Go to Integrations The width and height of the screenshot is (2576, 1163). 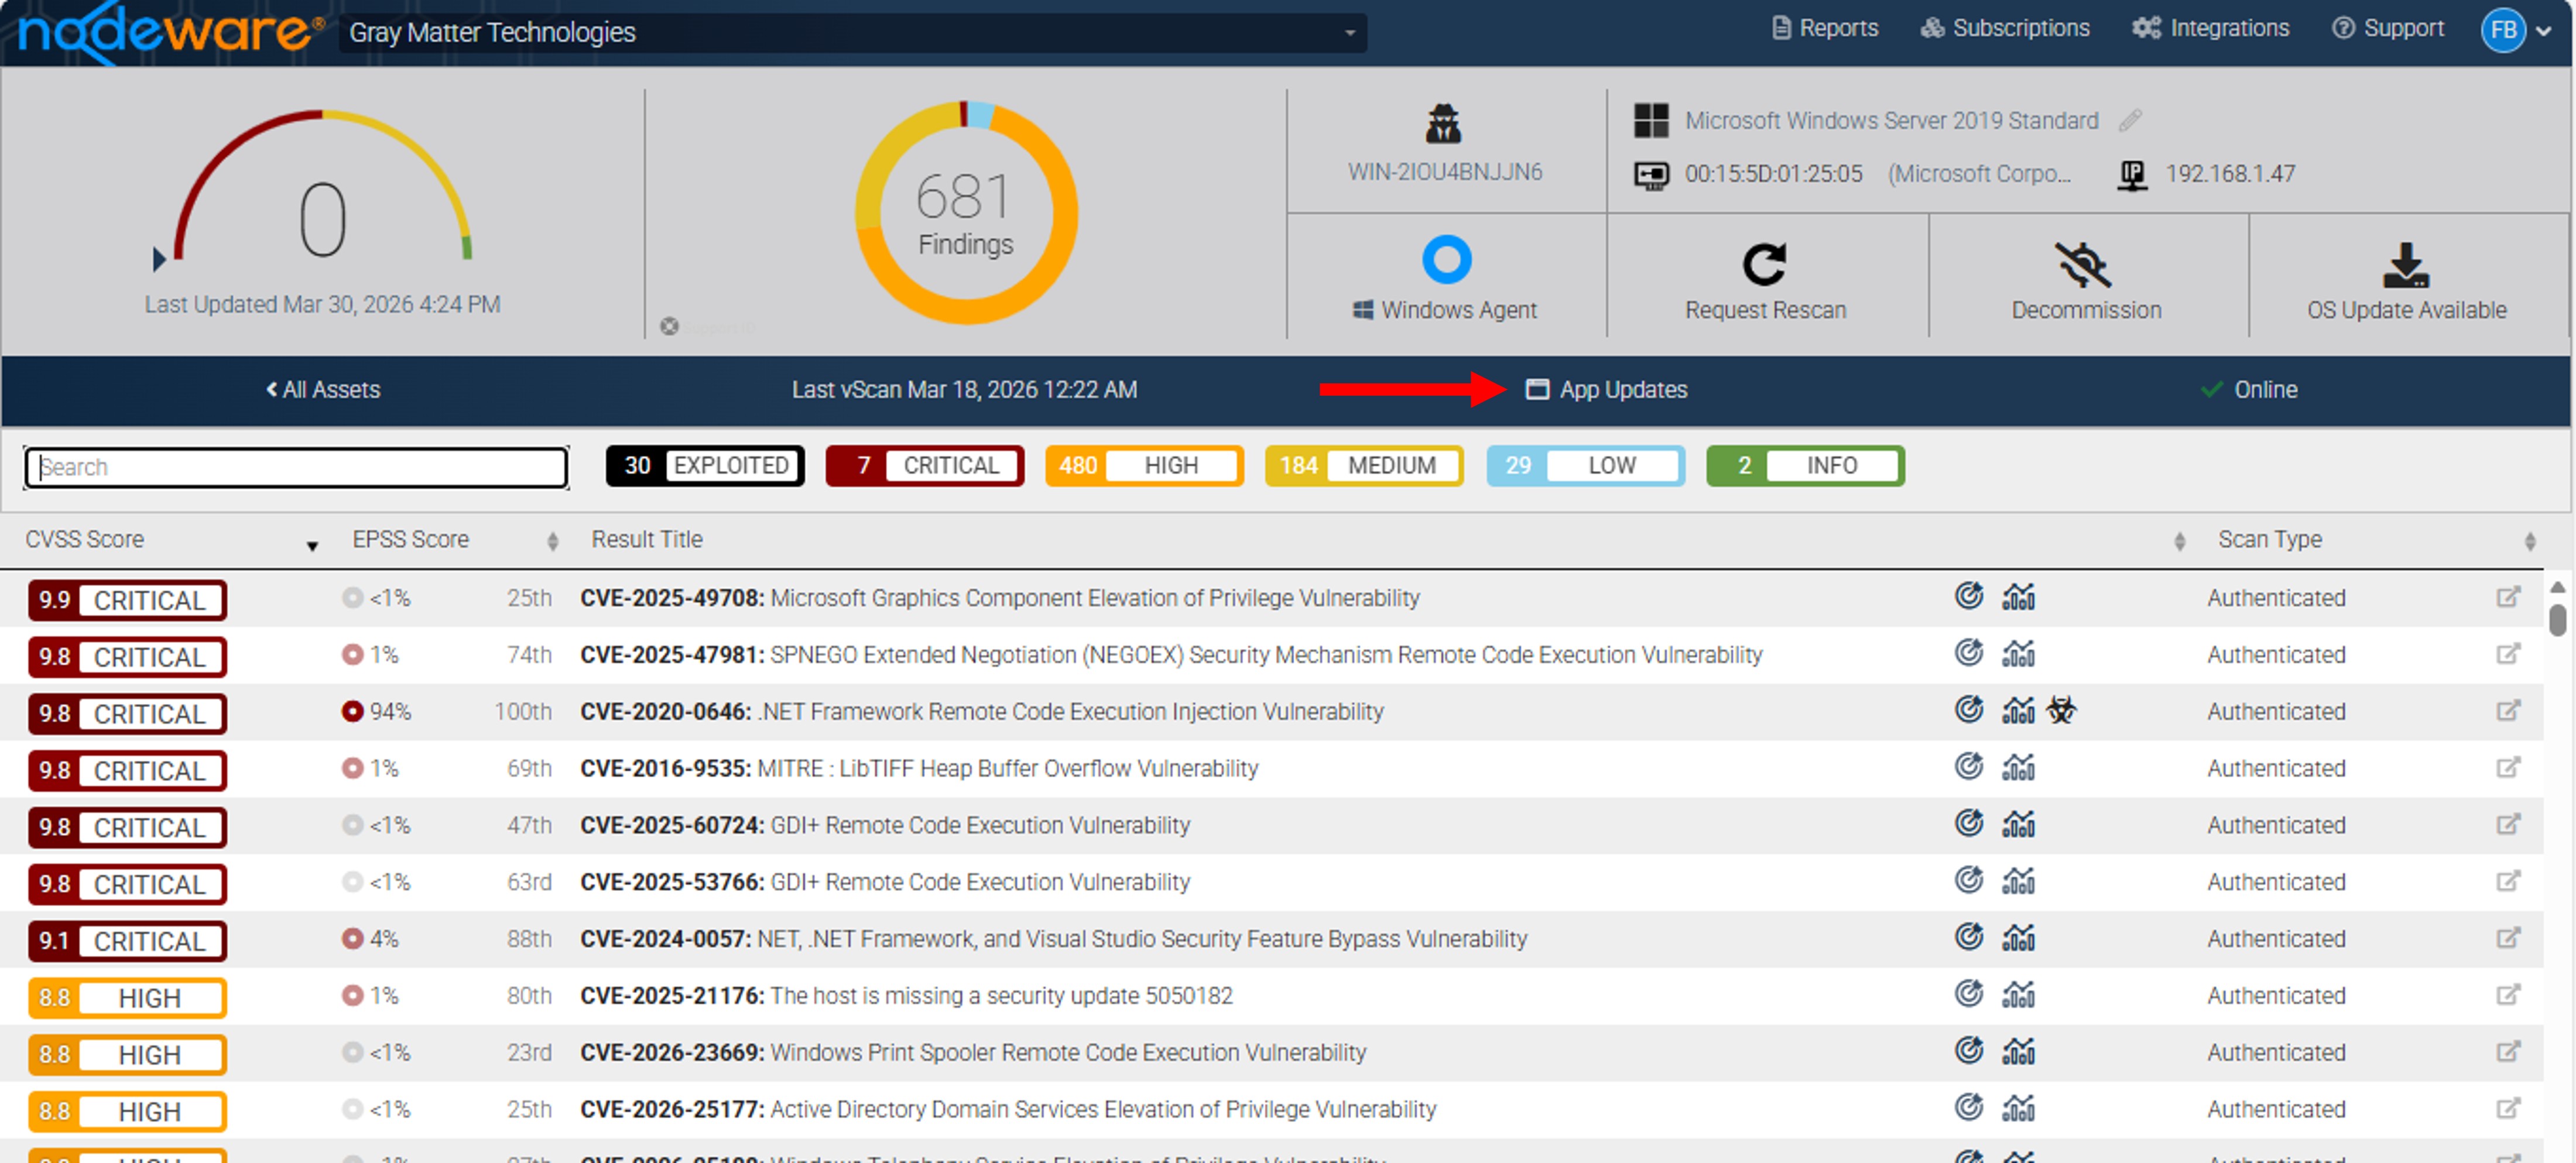pyautogui.click(x=2211, y=28)
